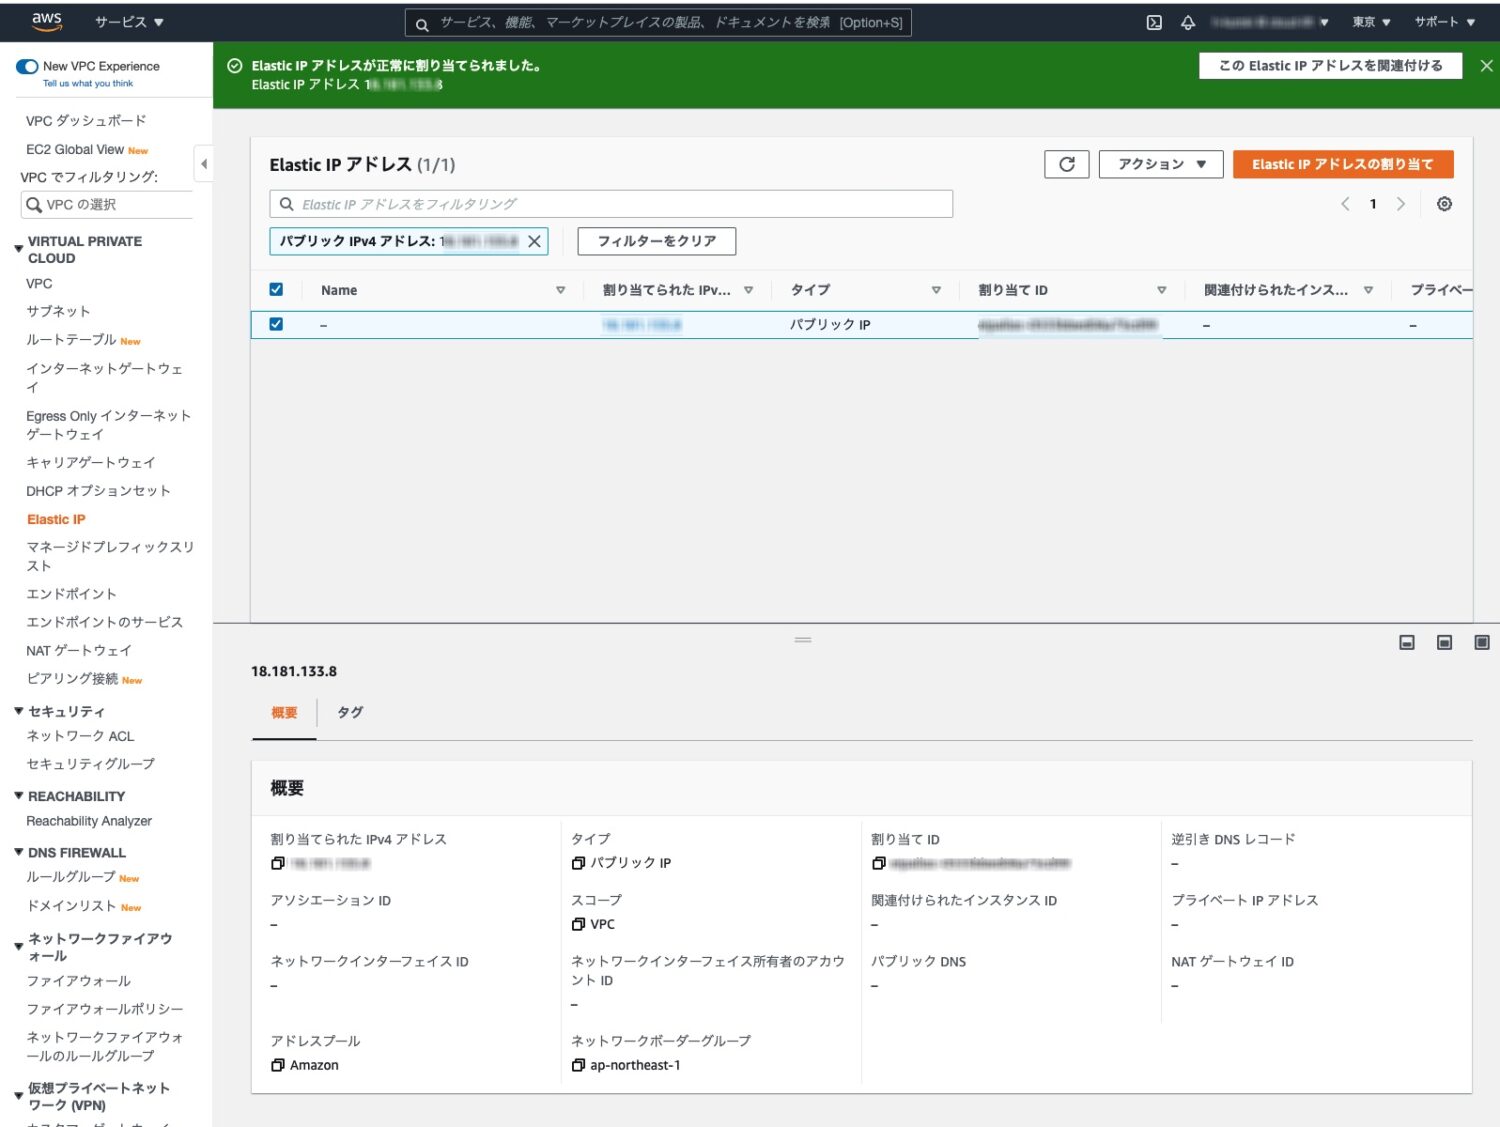
Task: Click the refresh Elastic IP list button
Action: (1067, 164)
